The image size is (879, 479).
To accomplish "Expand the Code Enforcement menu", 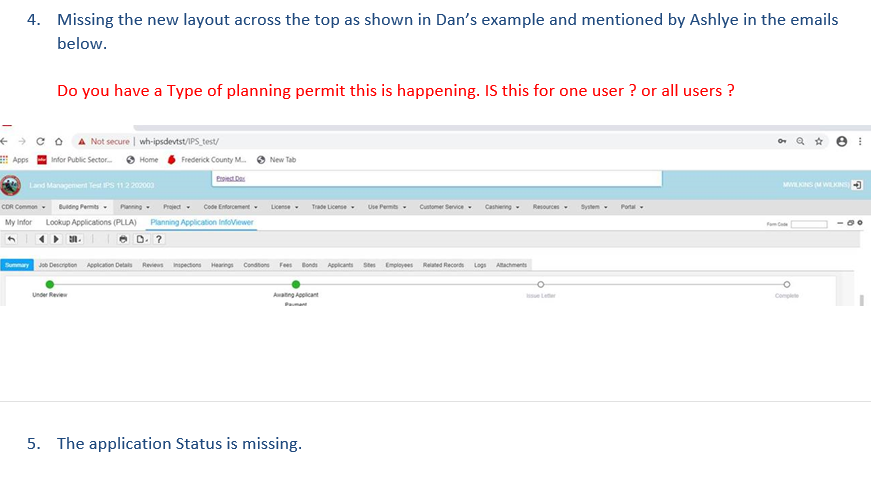I will 230,207.
